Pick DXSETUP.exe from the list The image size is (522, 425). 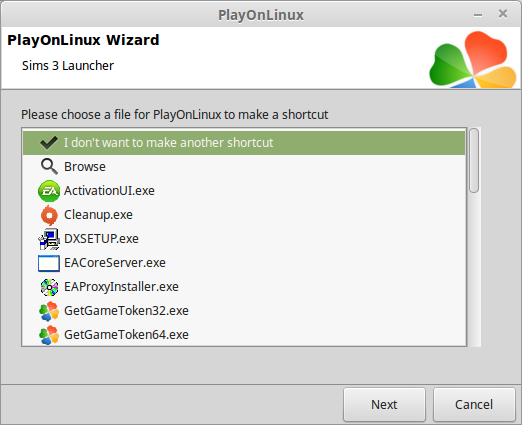[x=244, y=239]
